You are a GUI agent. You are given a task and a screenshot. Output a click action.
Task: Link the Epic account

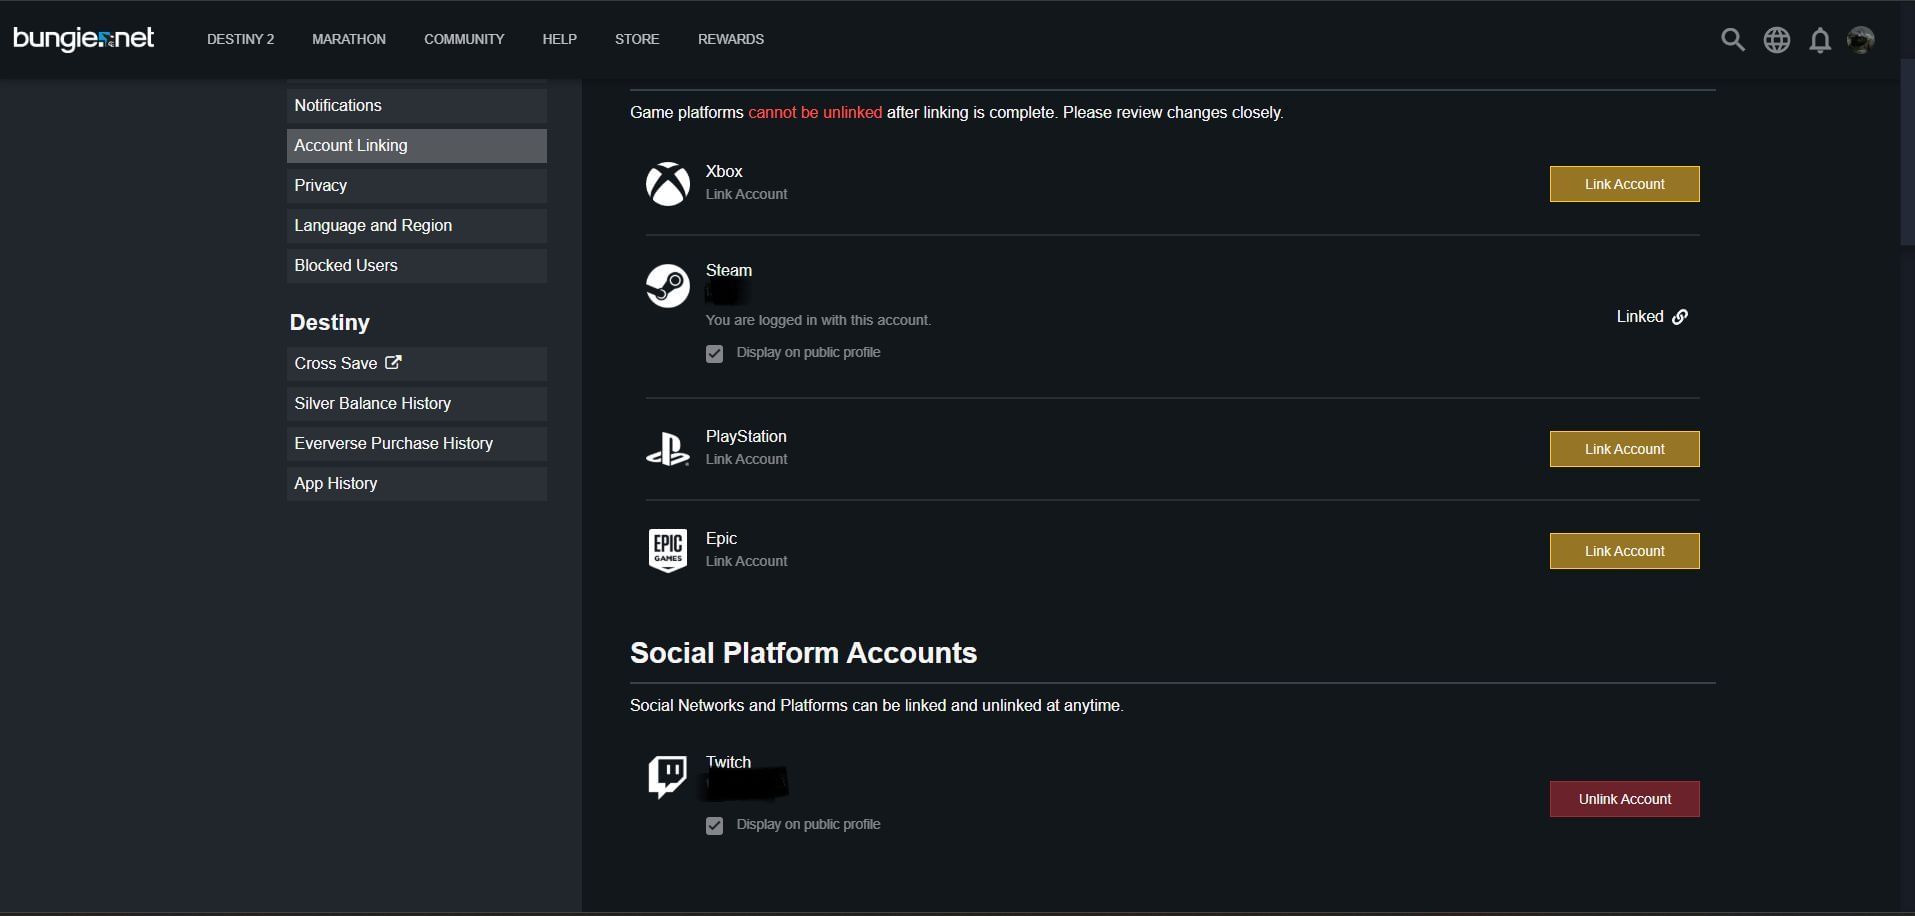[1625, 551]
